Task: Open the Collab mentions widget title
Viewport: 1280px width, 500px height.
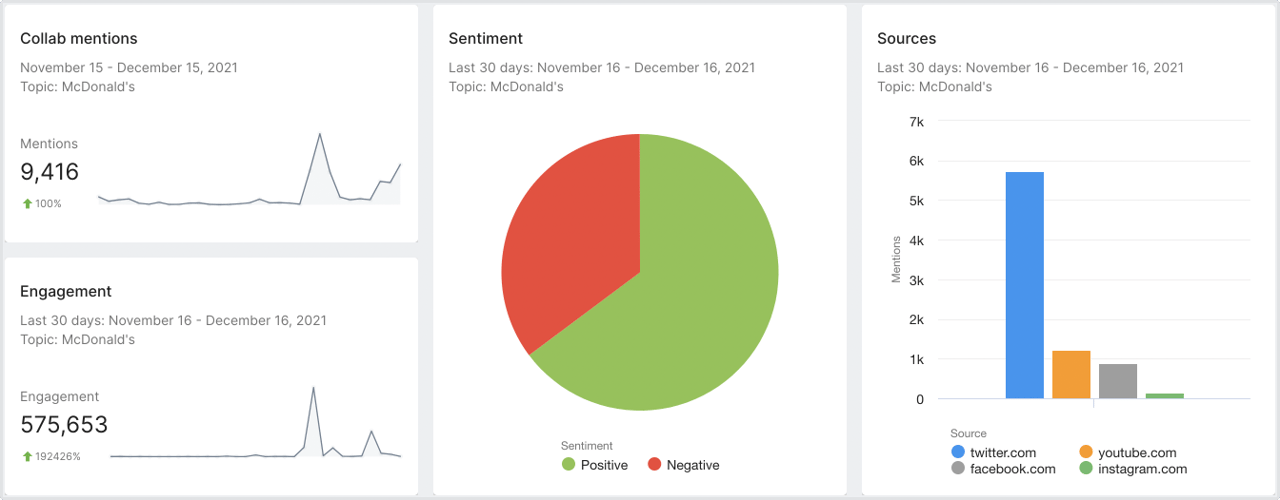Action: (x=79, y=38)
